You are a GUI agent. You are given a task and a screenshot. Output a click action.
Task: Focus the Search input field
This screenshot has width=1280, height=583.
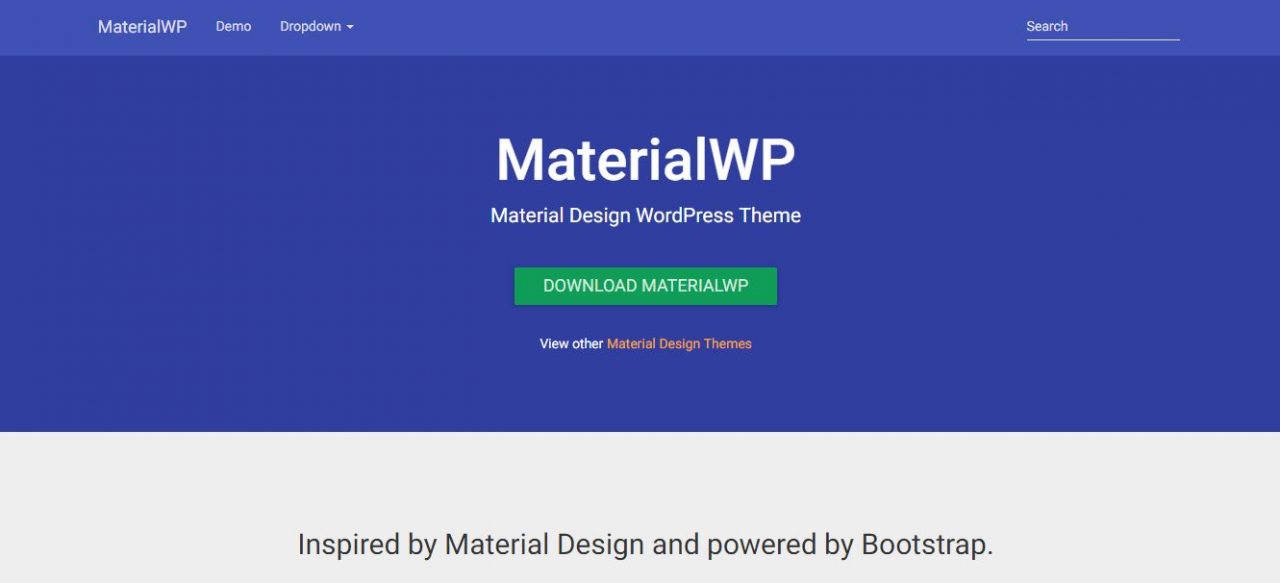(1103, 27)
